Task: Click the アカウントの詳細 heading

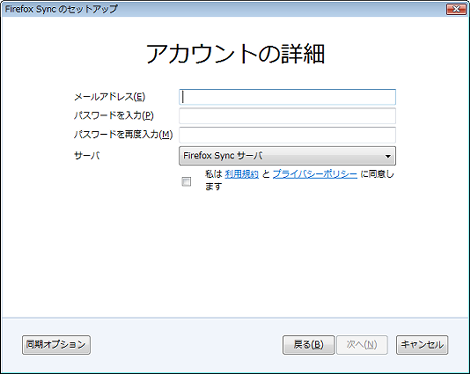Action: [235, 54]
